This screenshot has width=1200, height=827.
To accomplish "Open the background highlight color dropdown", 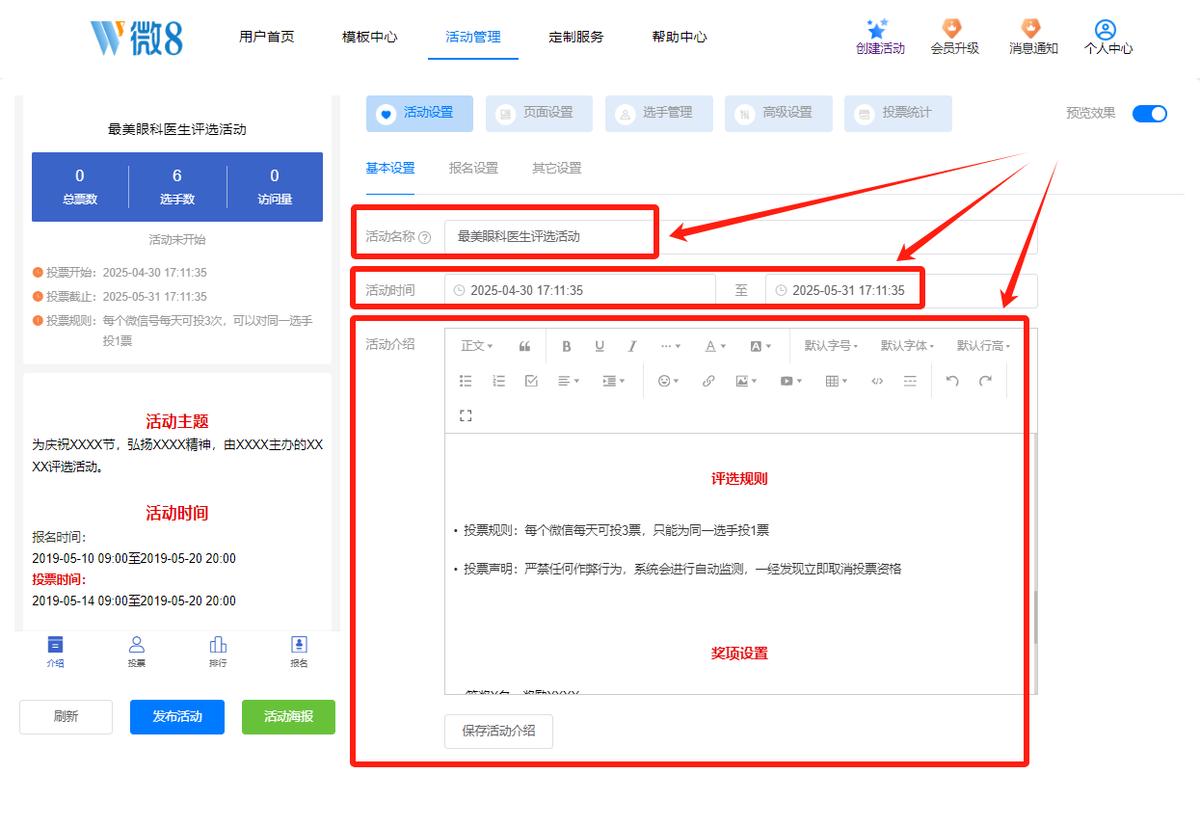I will pyautogui.click(x=760, y=346).
